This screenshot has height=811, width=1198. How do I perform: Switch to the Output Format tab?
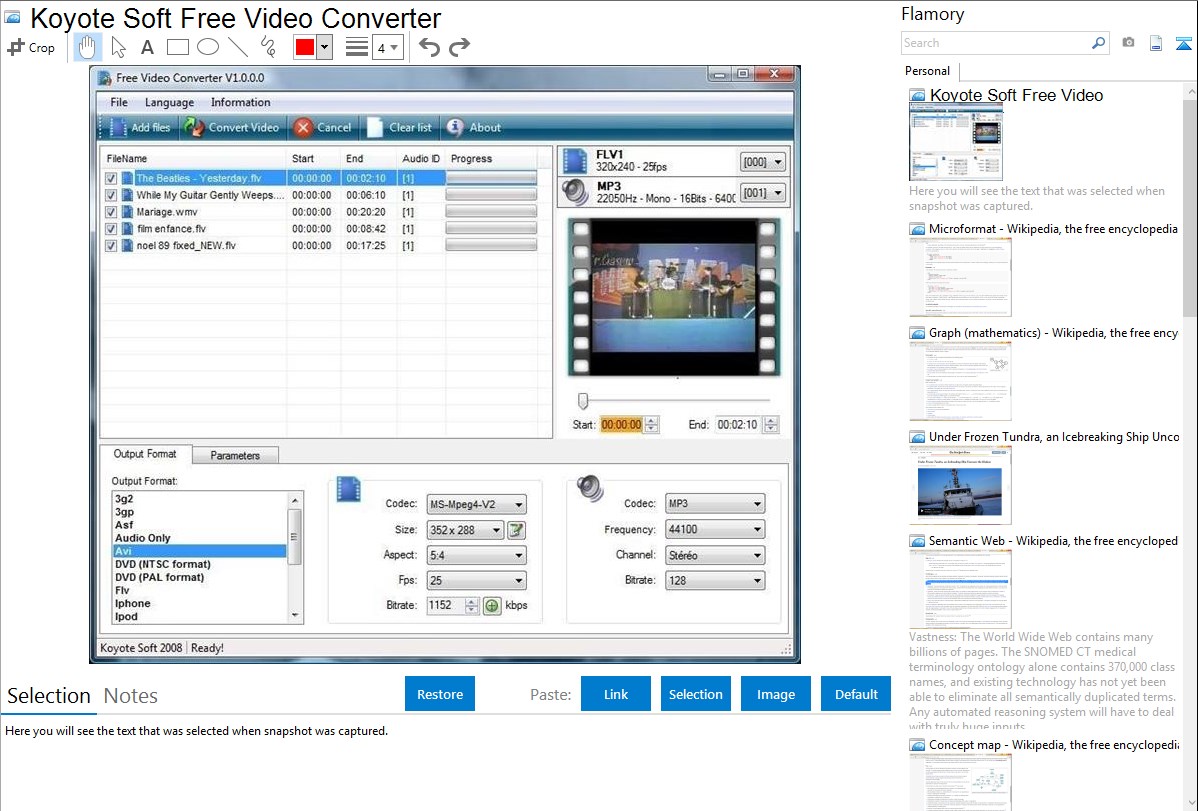(x=145, y=454)
